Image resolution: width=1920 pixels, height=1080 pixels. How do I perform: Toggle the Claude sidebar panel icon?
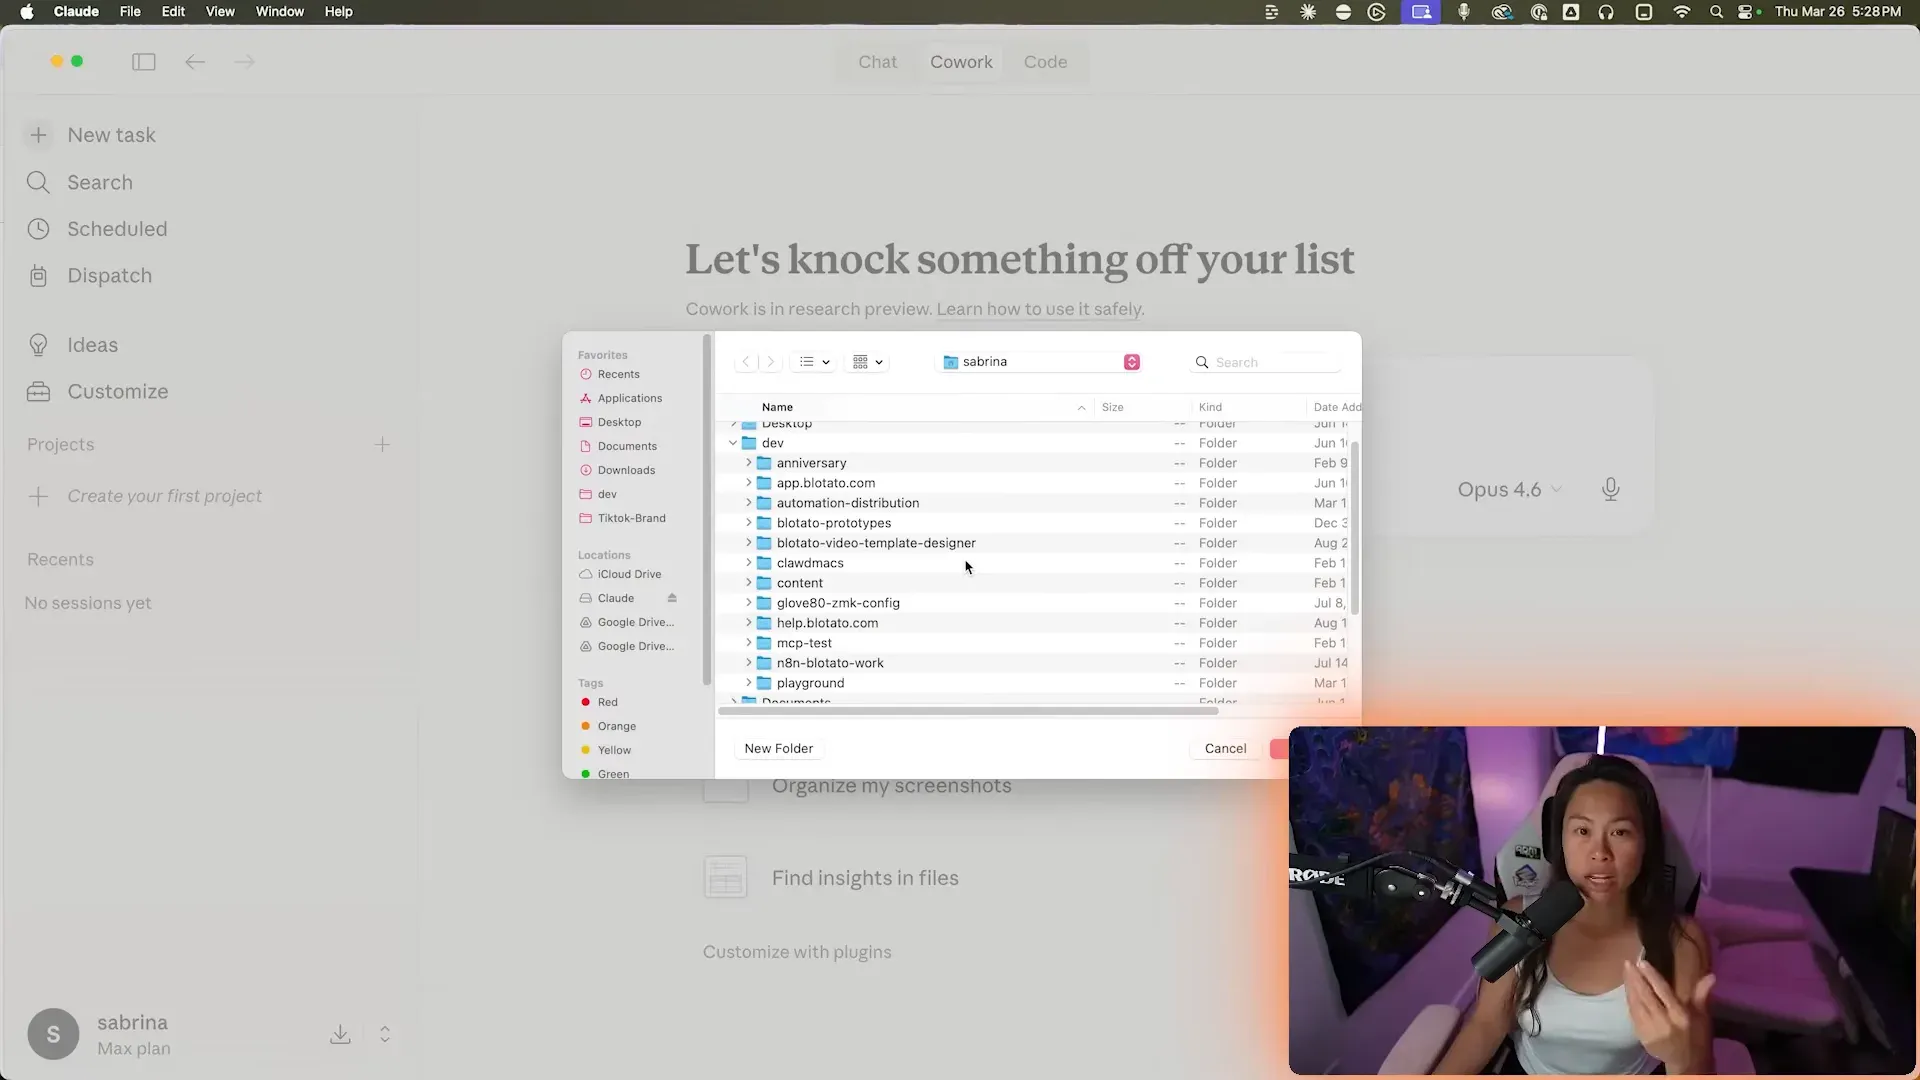click(144, 62)
